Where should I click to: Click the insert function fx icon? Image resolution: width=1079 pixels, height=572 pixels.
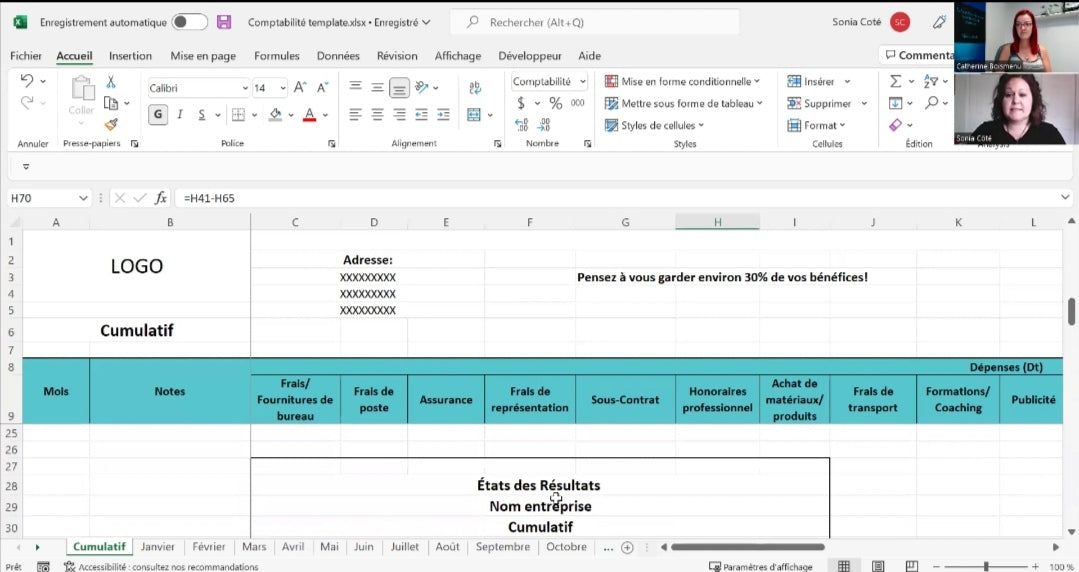[x=160, y=198]
